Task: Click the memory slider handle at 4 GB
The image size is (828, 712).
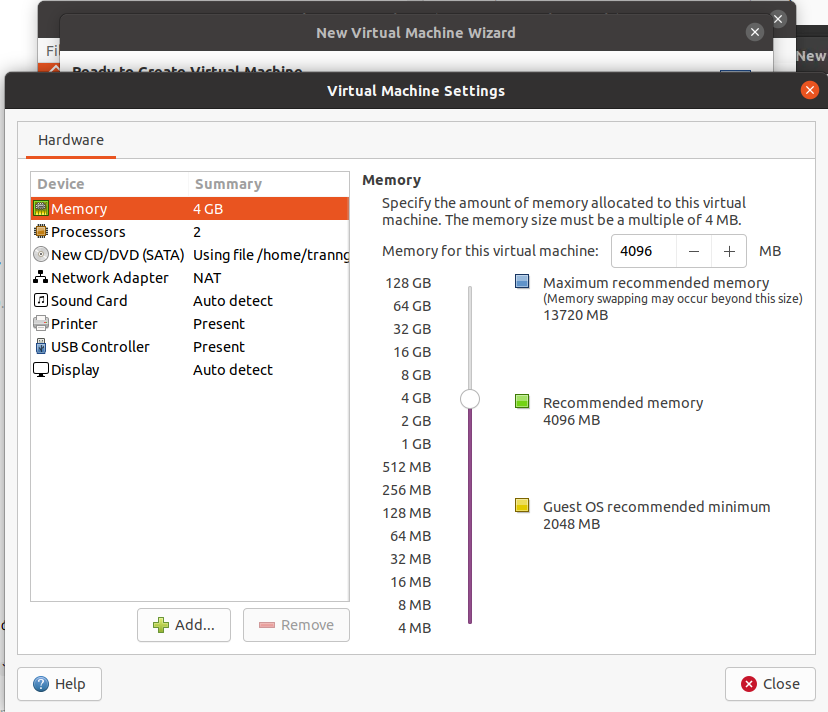Action: 470,399
